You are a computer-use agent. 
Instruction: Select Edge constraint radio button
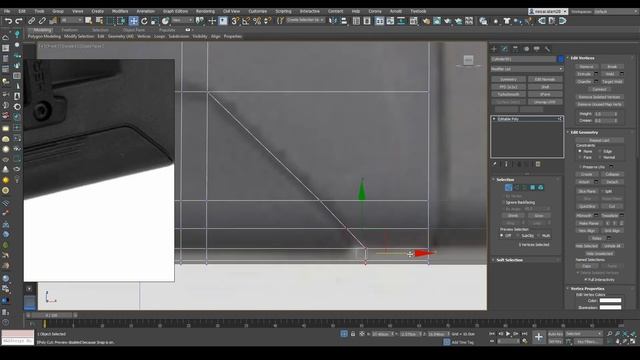(x=601, y=151)
